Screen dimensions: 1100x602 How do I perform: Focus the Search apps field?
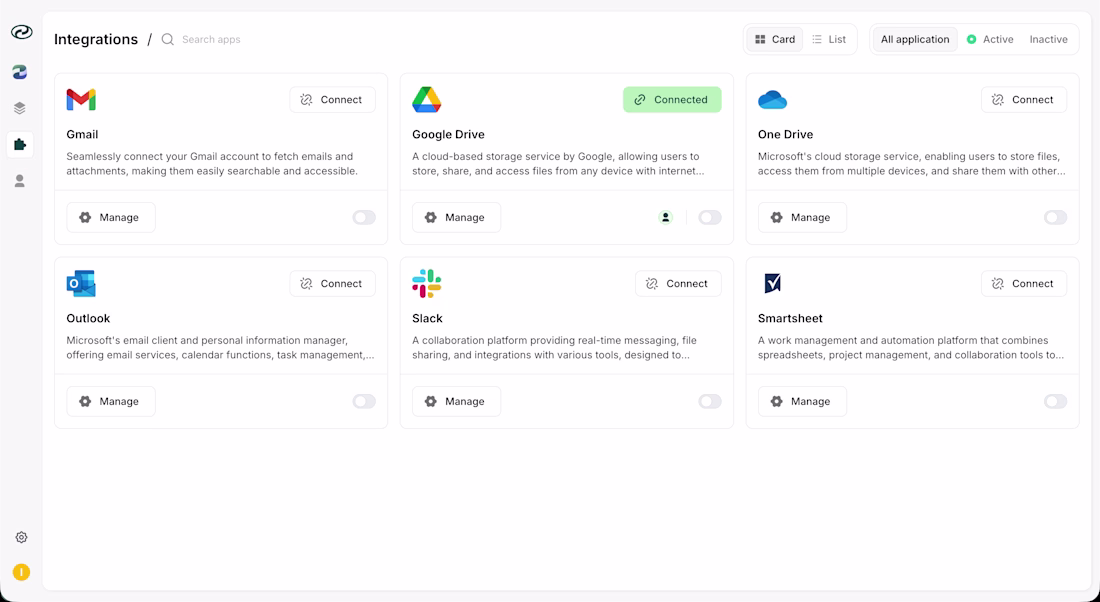click(x=211, y=39)
